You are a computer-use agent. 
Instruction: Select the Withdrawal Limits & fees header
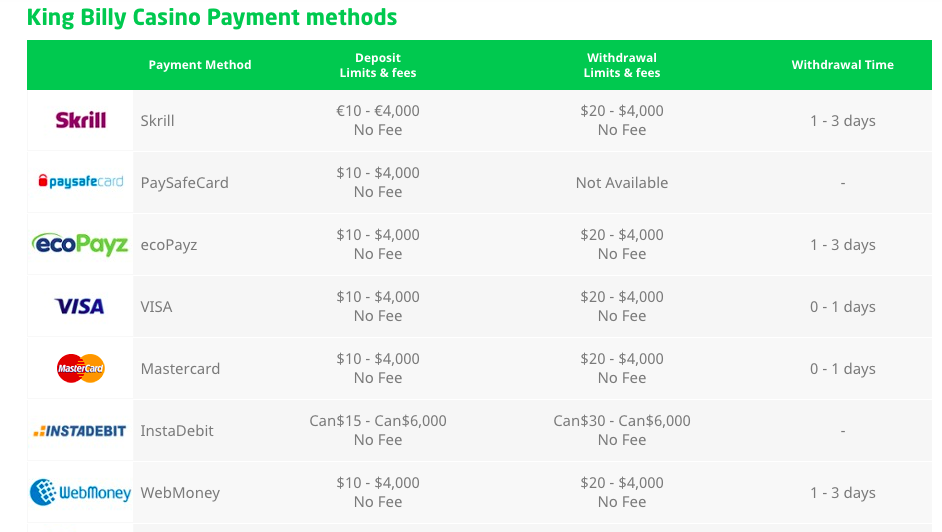pos(622,65)
